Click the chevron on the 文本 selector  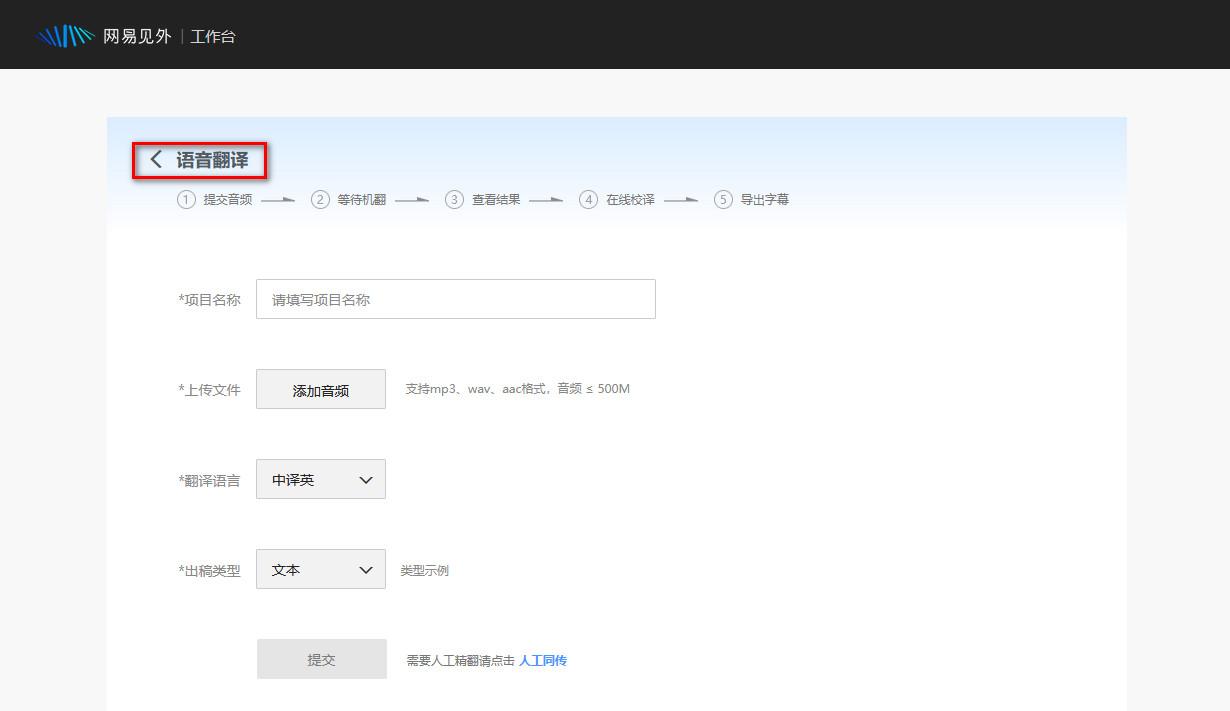pyautogui.click(x=364, y=569)
